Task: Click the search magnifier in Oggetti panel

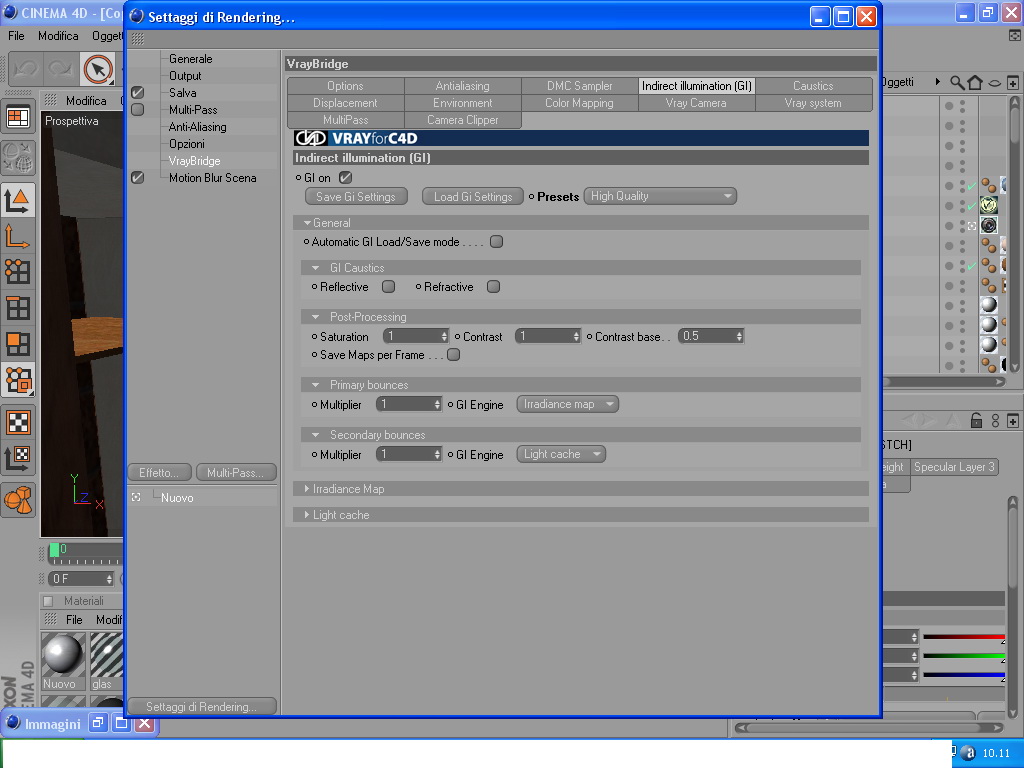Action: (x=957, y=82)
